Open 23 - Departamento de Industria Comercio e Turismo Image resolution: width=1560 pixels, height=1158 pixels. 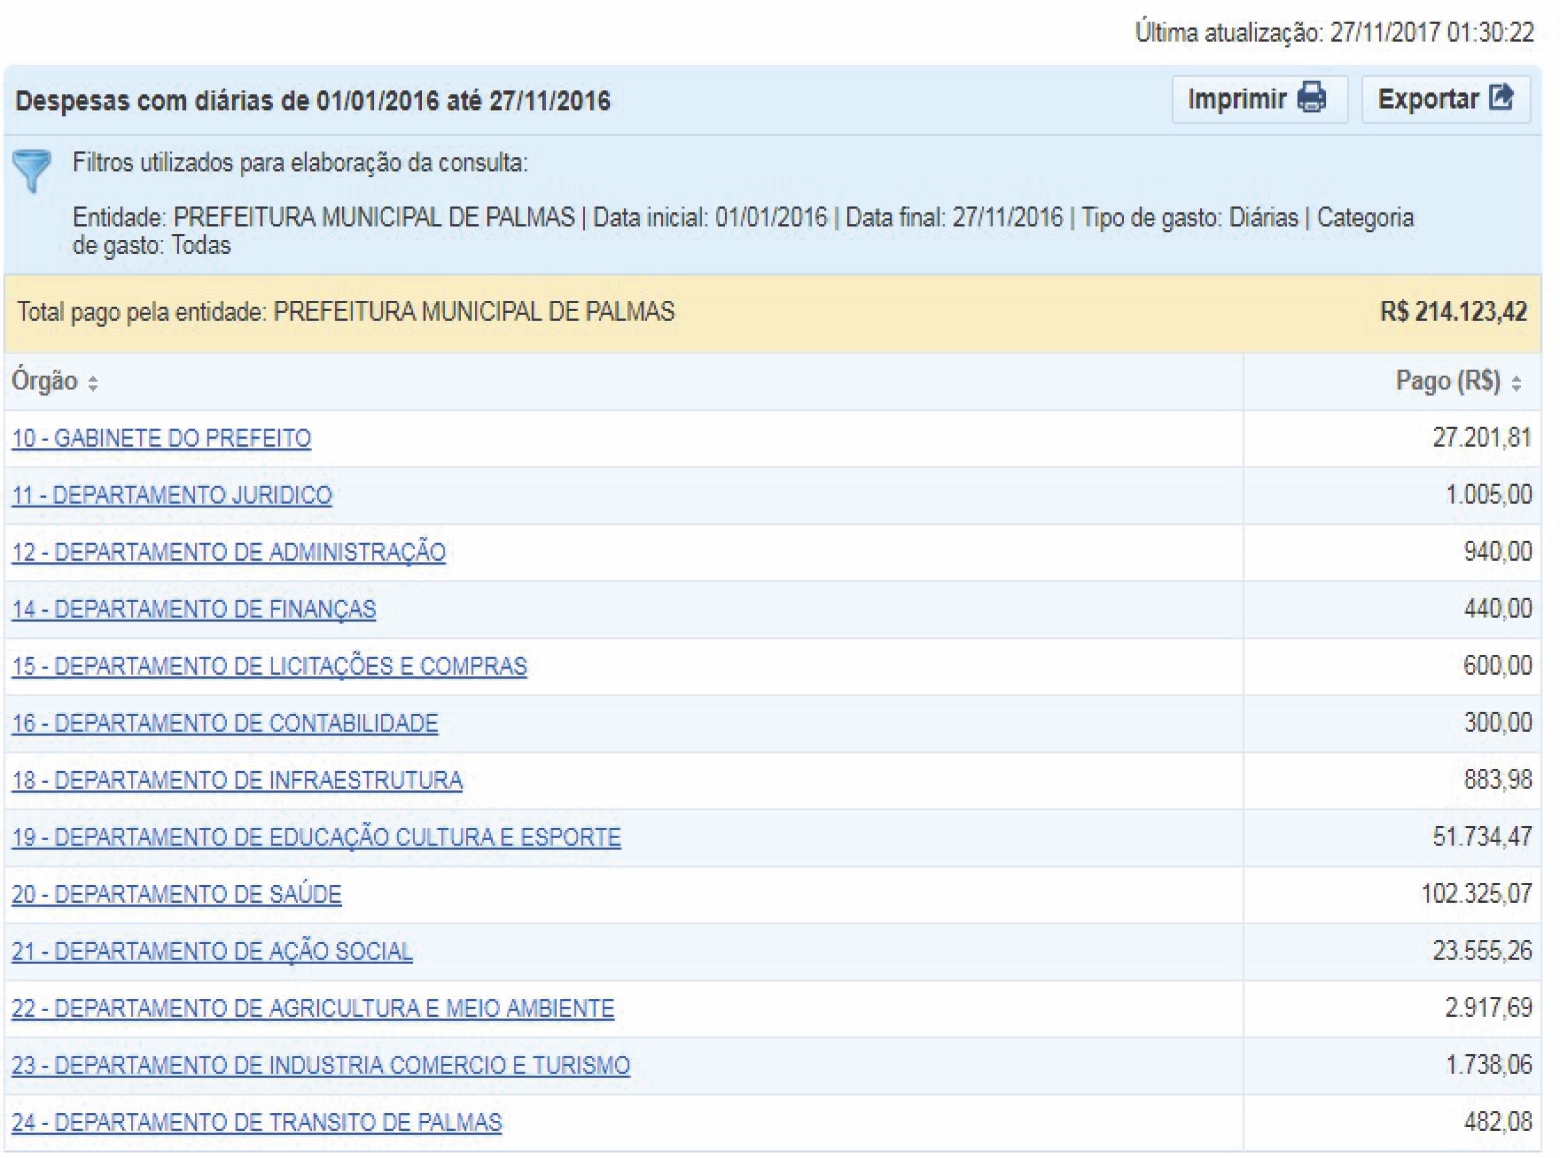pyautogui.click(x=320, y=1065)
